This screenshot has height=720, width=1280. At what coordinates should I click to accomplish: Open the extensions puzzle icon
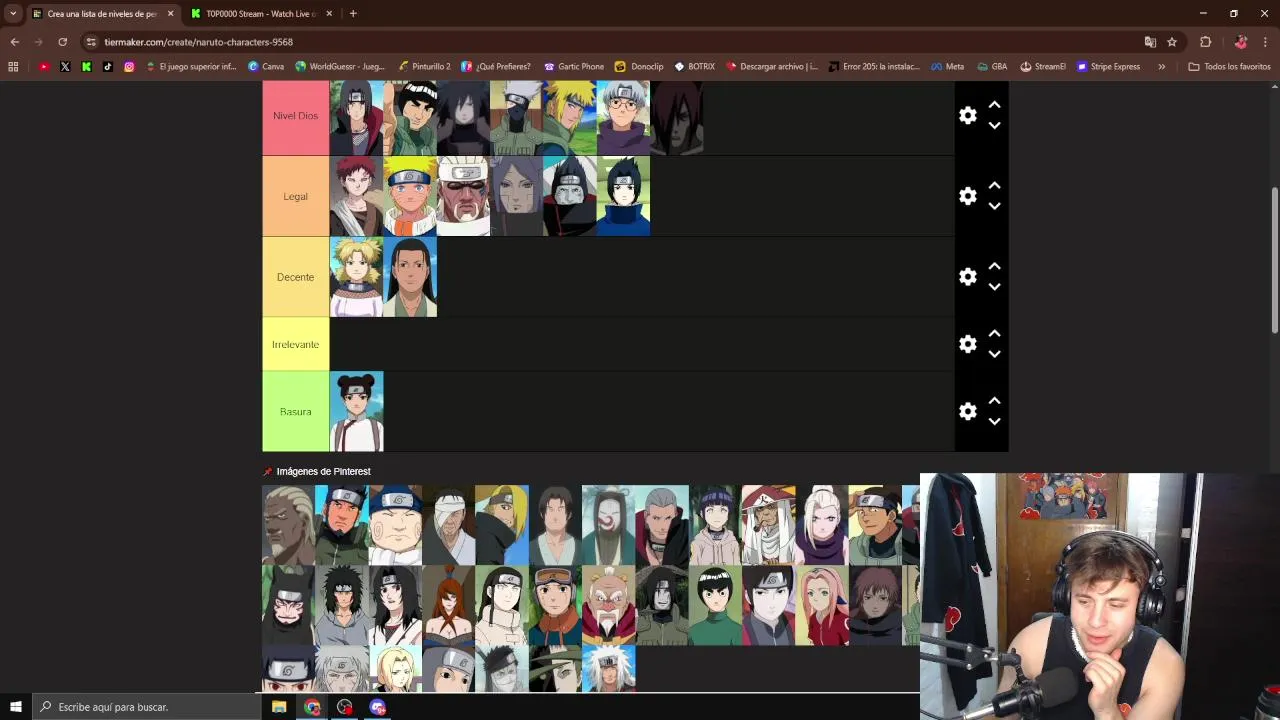tap(1205, 42)
